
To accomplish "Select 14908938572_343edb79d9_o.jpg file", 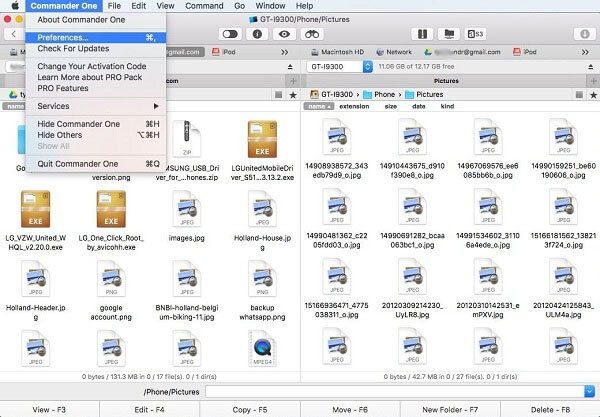I will (x=336, y=149).
